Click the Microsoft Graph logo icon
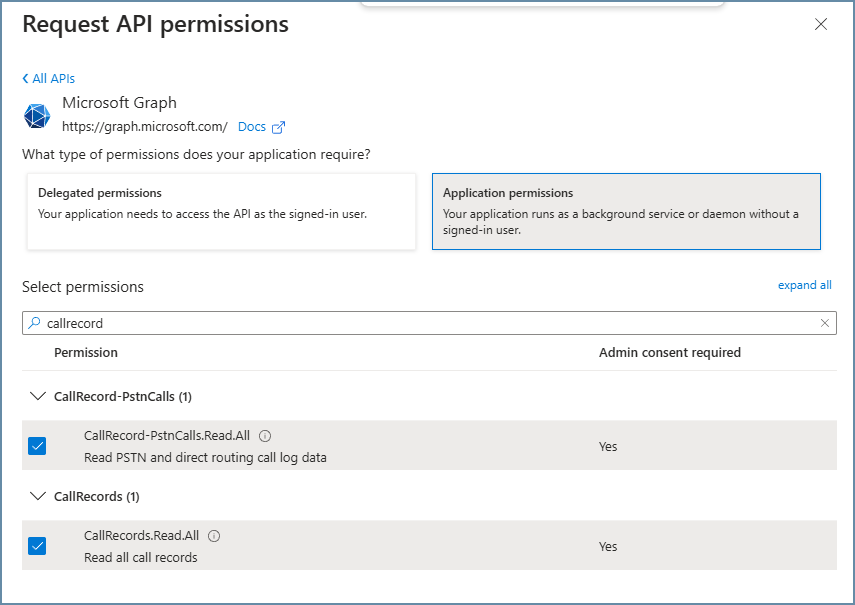The width and height of the screenshot is (855, 605). pos(37,115)
